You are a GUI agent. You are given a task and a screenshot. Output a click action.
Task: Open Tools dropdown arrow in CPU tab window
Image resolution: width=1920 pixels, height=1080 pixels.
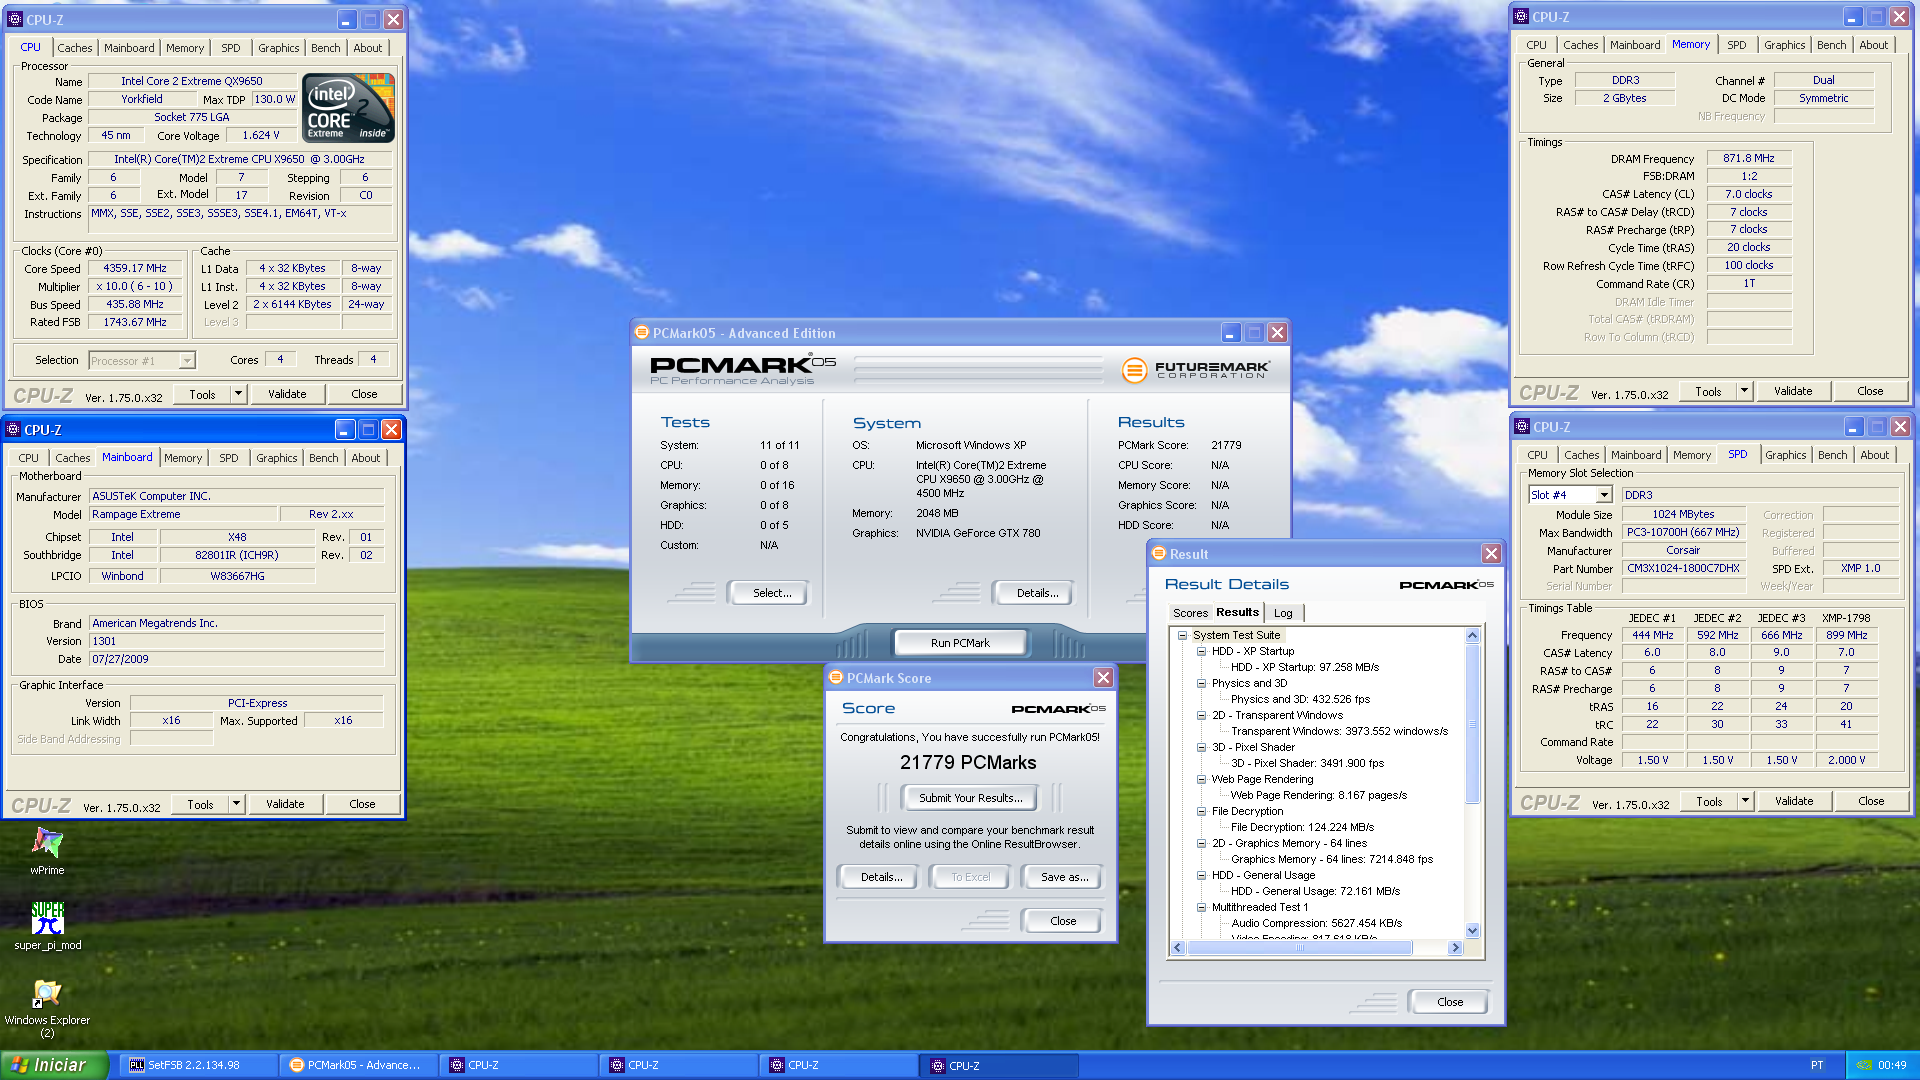238,394
